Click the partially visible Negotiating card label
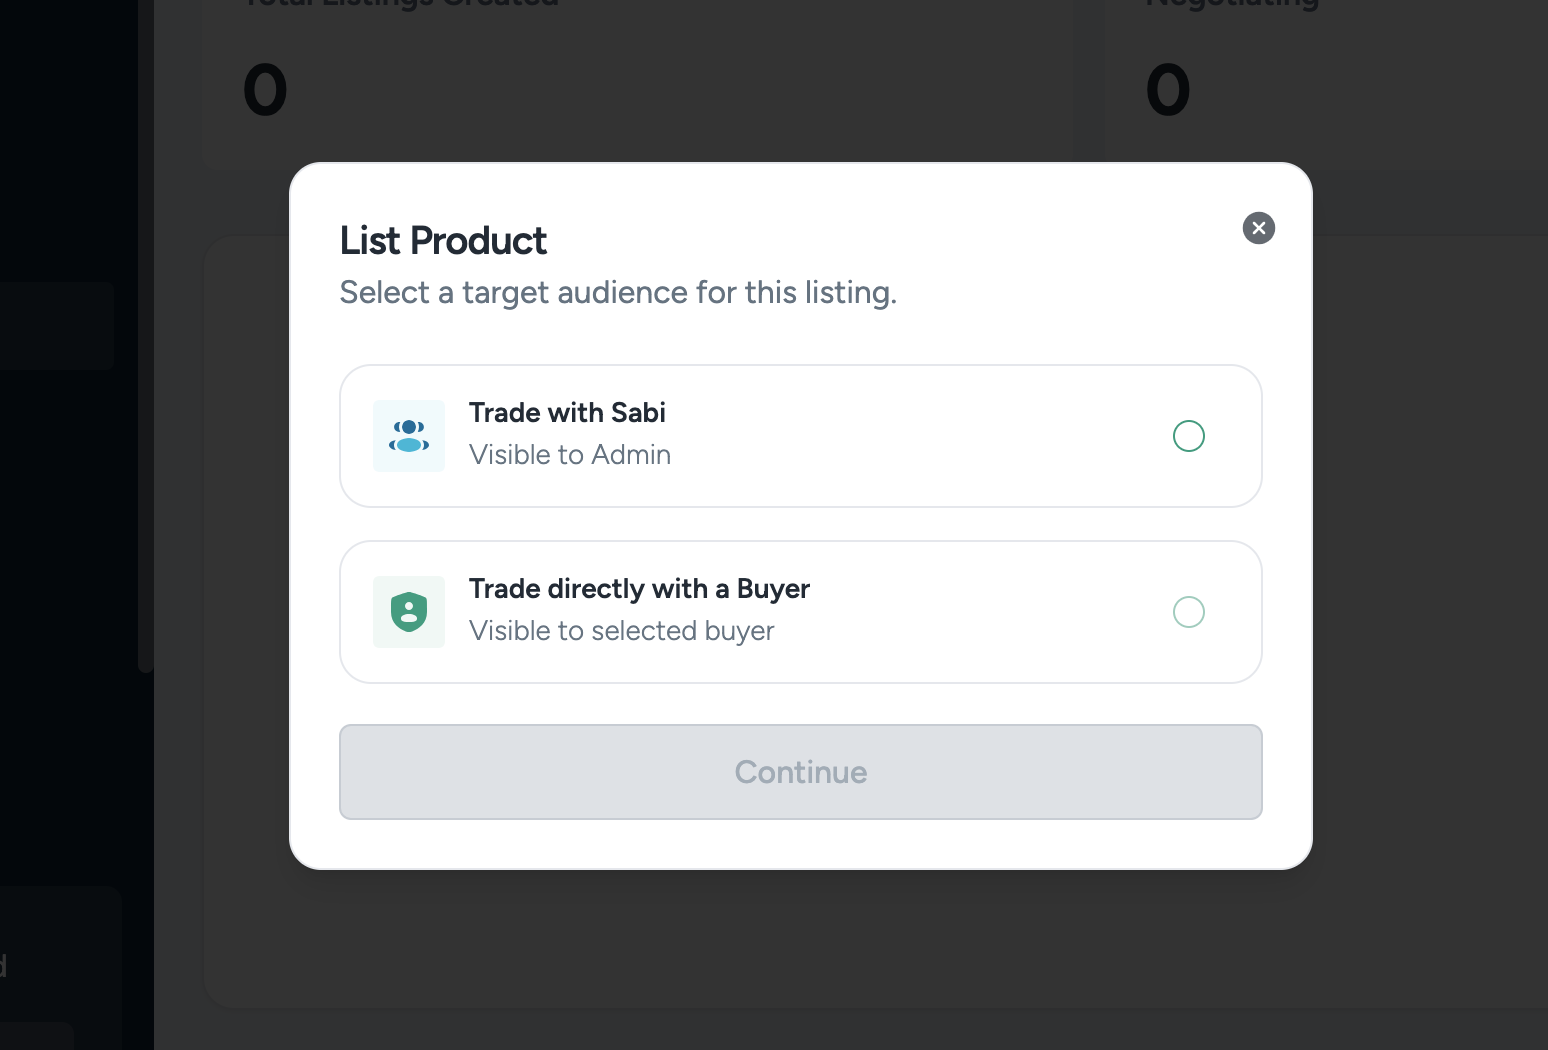This screenshot has height=1050, width=1548. (1232, 5)
